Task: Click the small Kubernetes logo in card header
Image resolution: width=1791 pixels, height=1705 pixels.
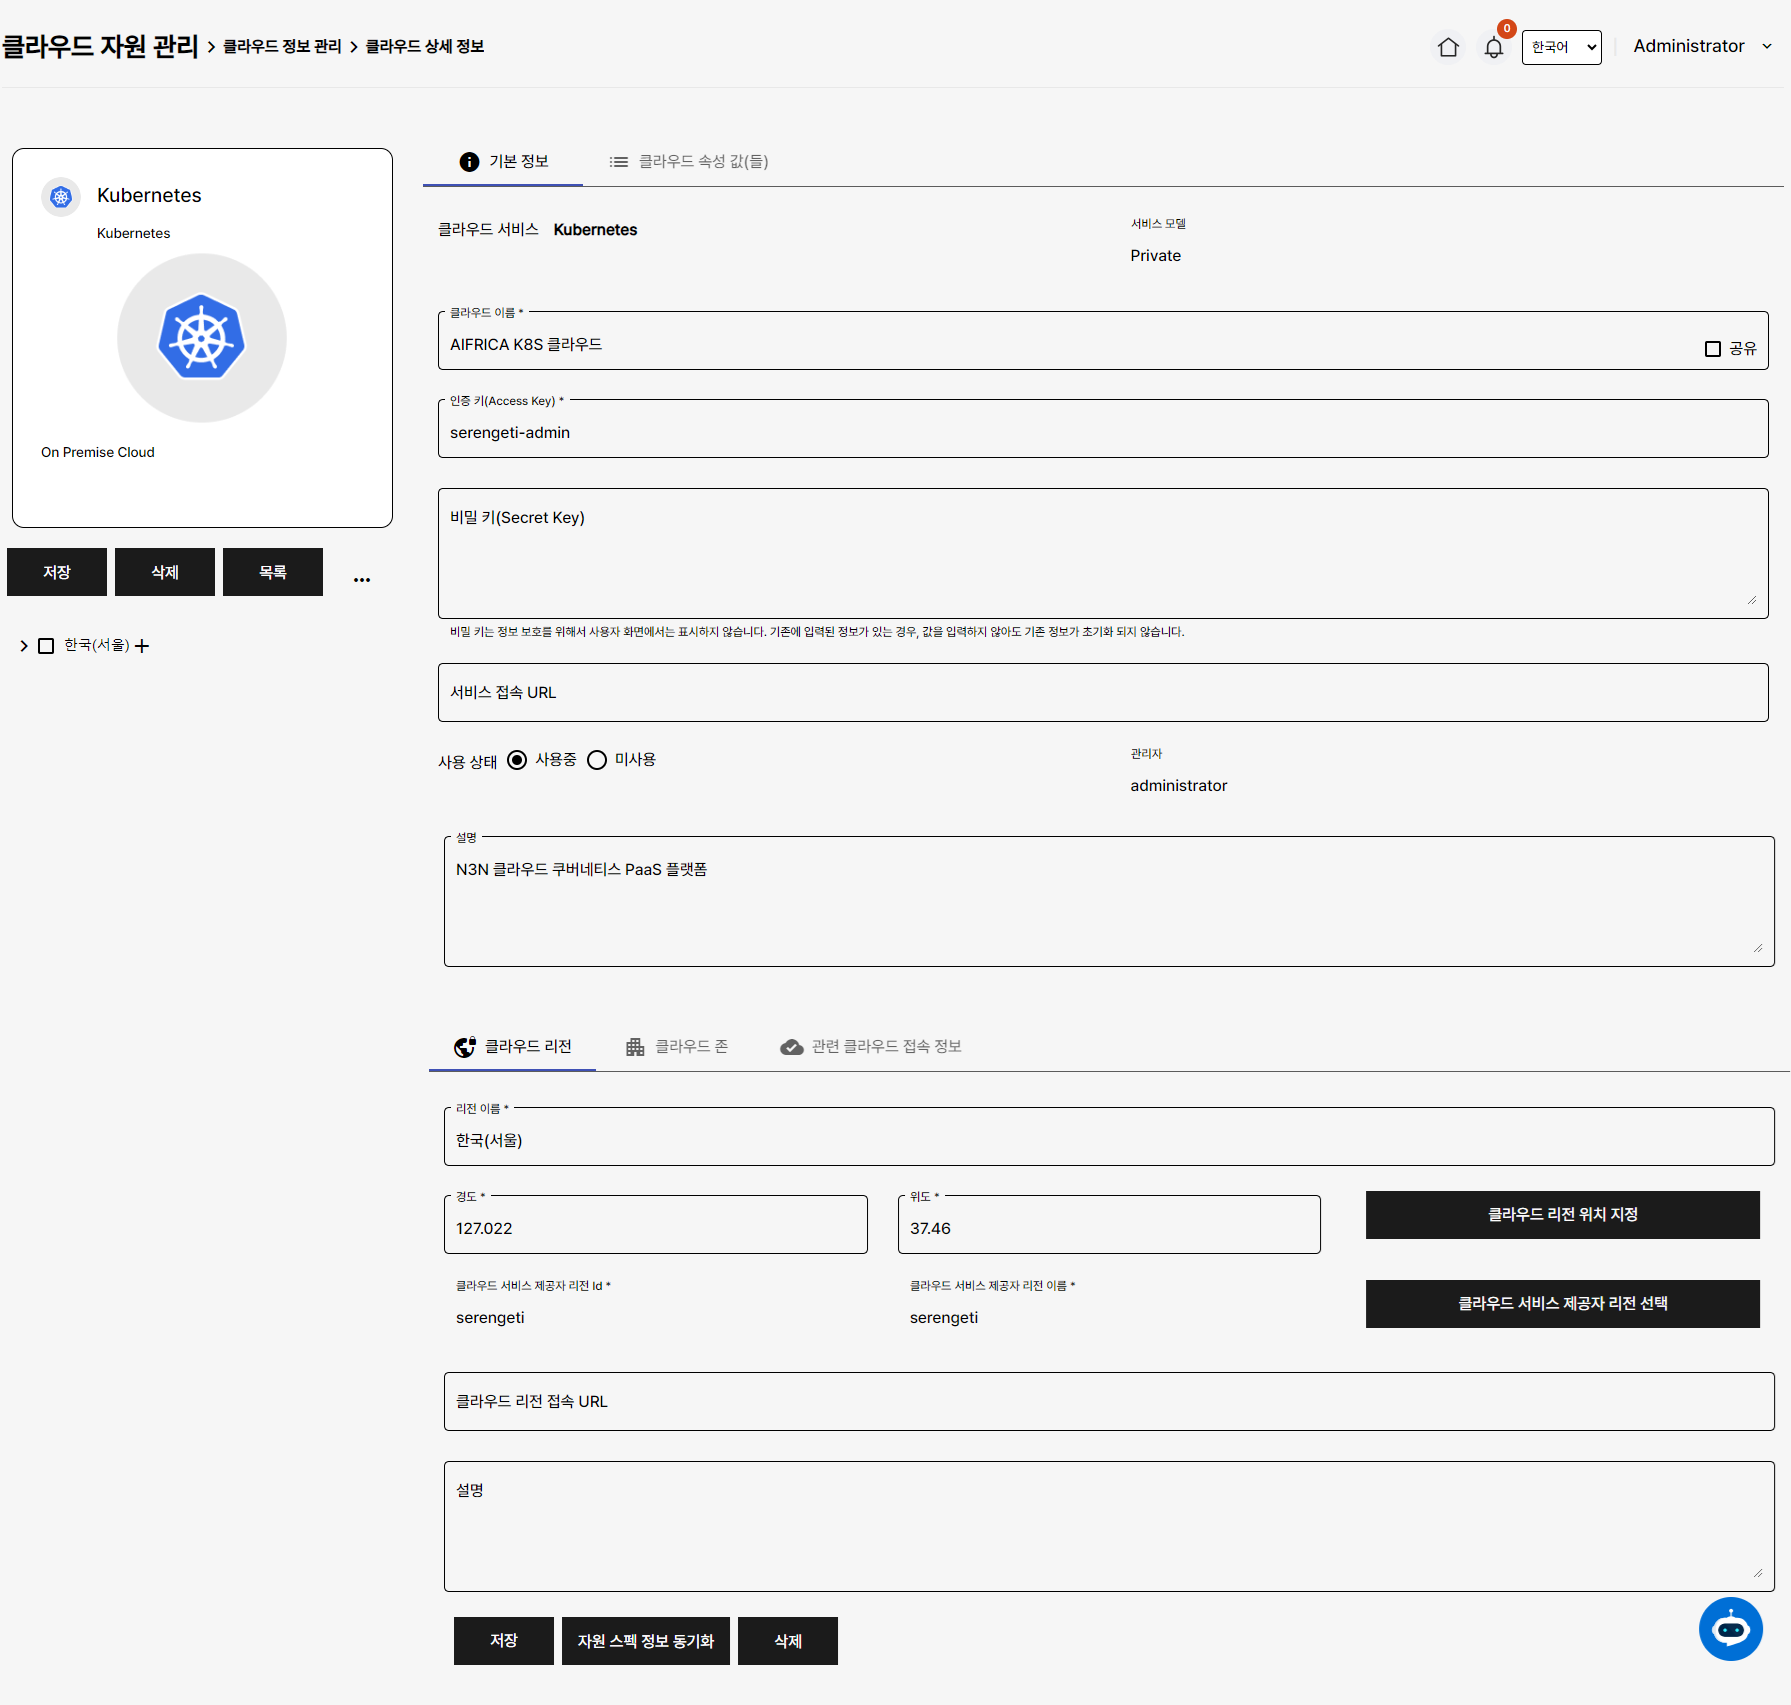Action: tap(61, 197)
